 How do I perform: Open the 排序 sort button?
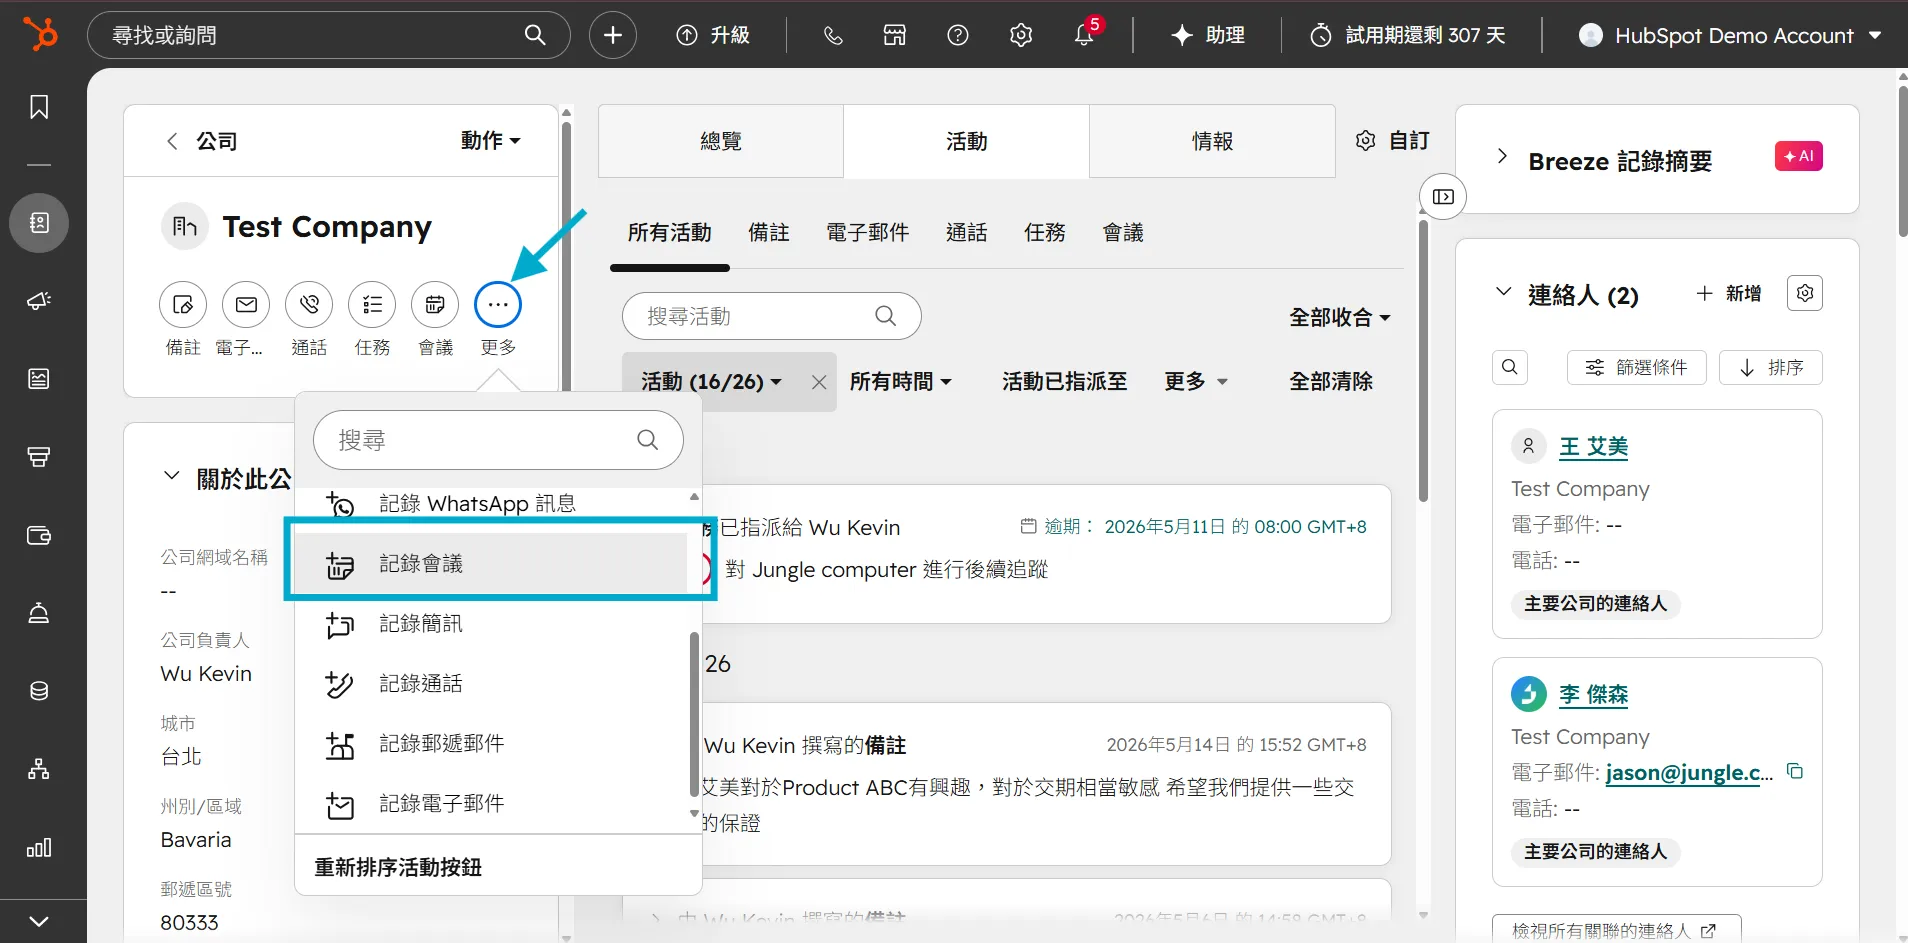[1770, 367]
